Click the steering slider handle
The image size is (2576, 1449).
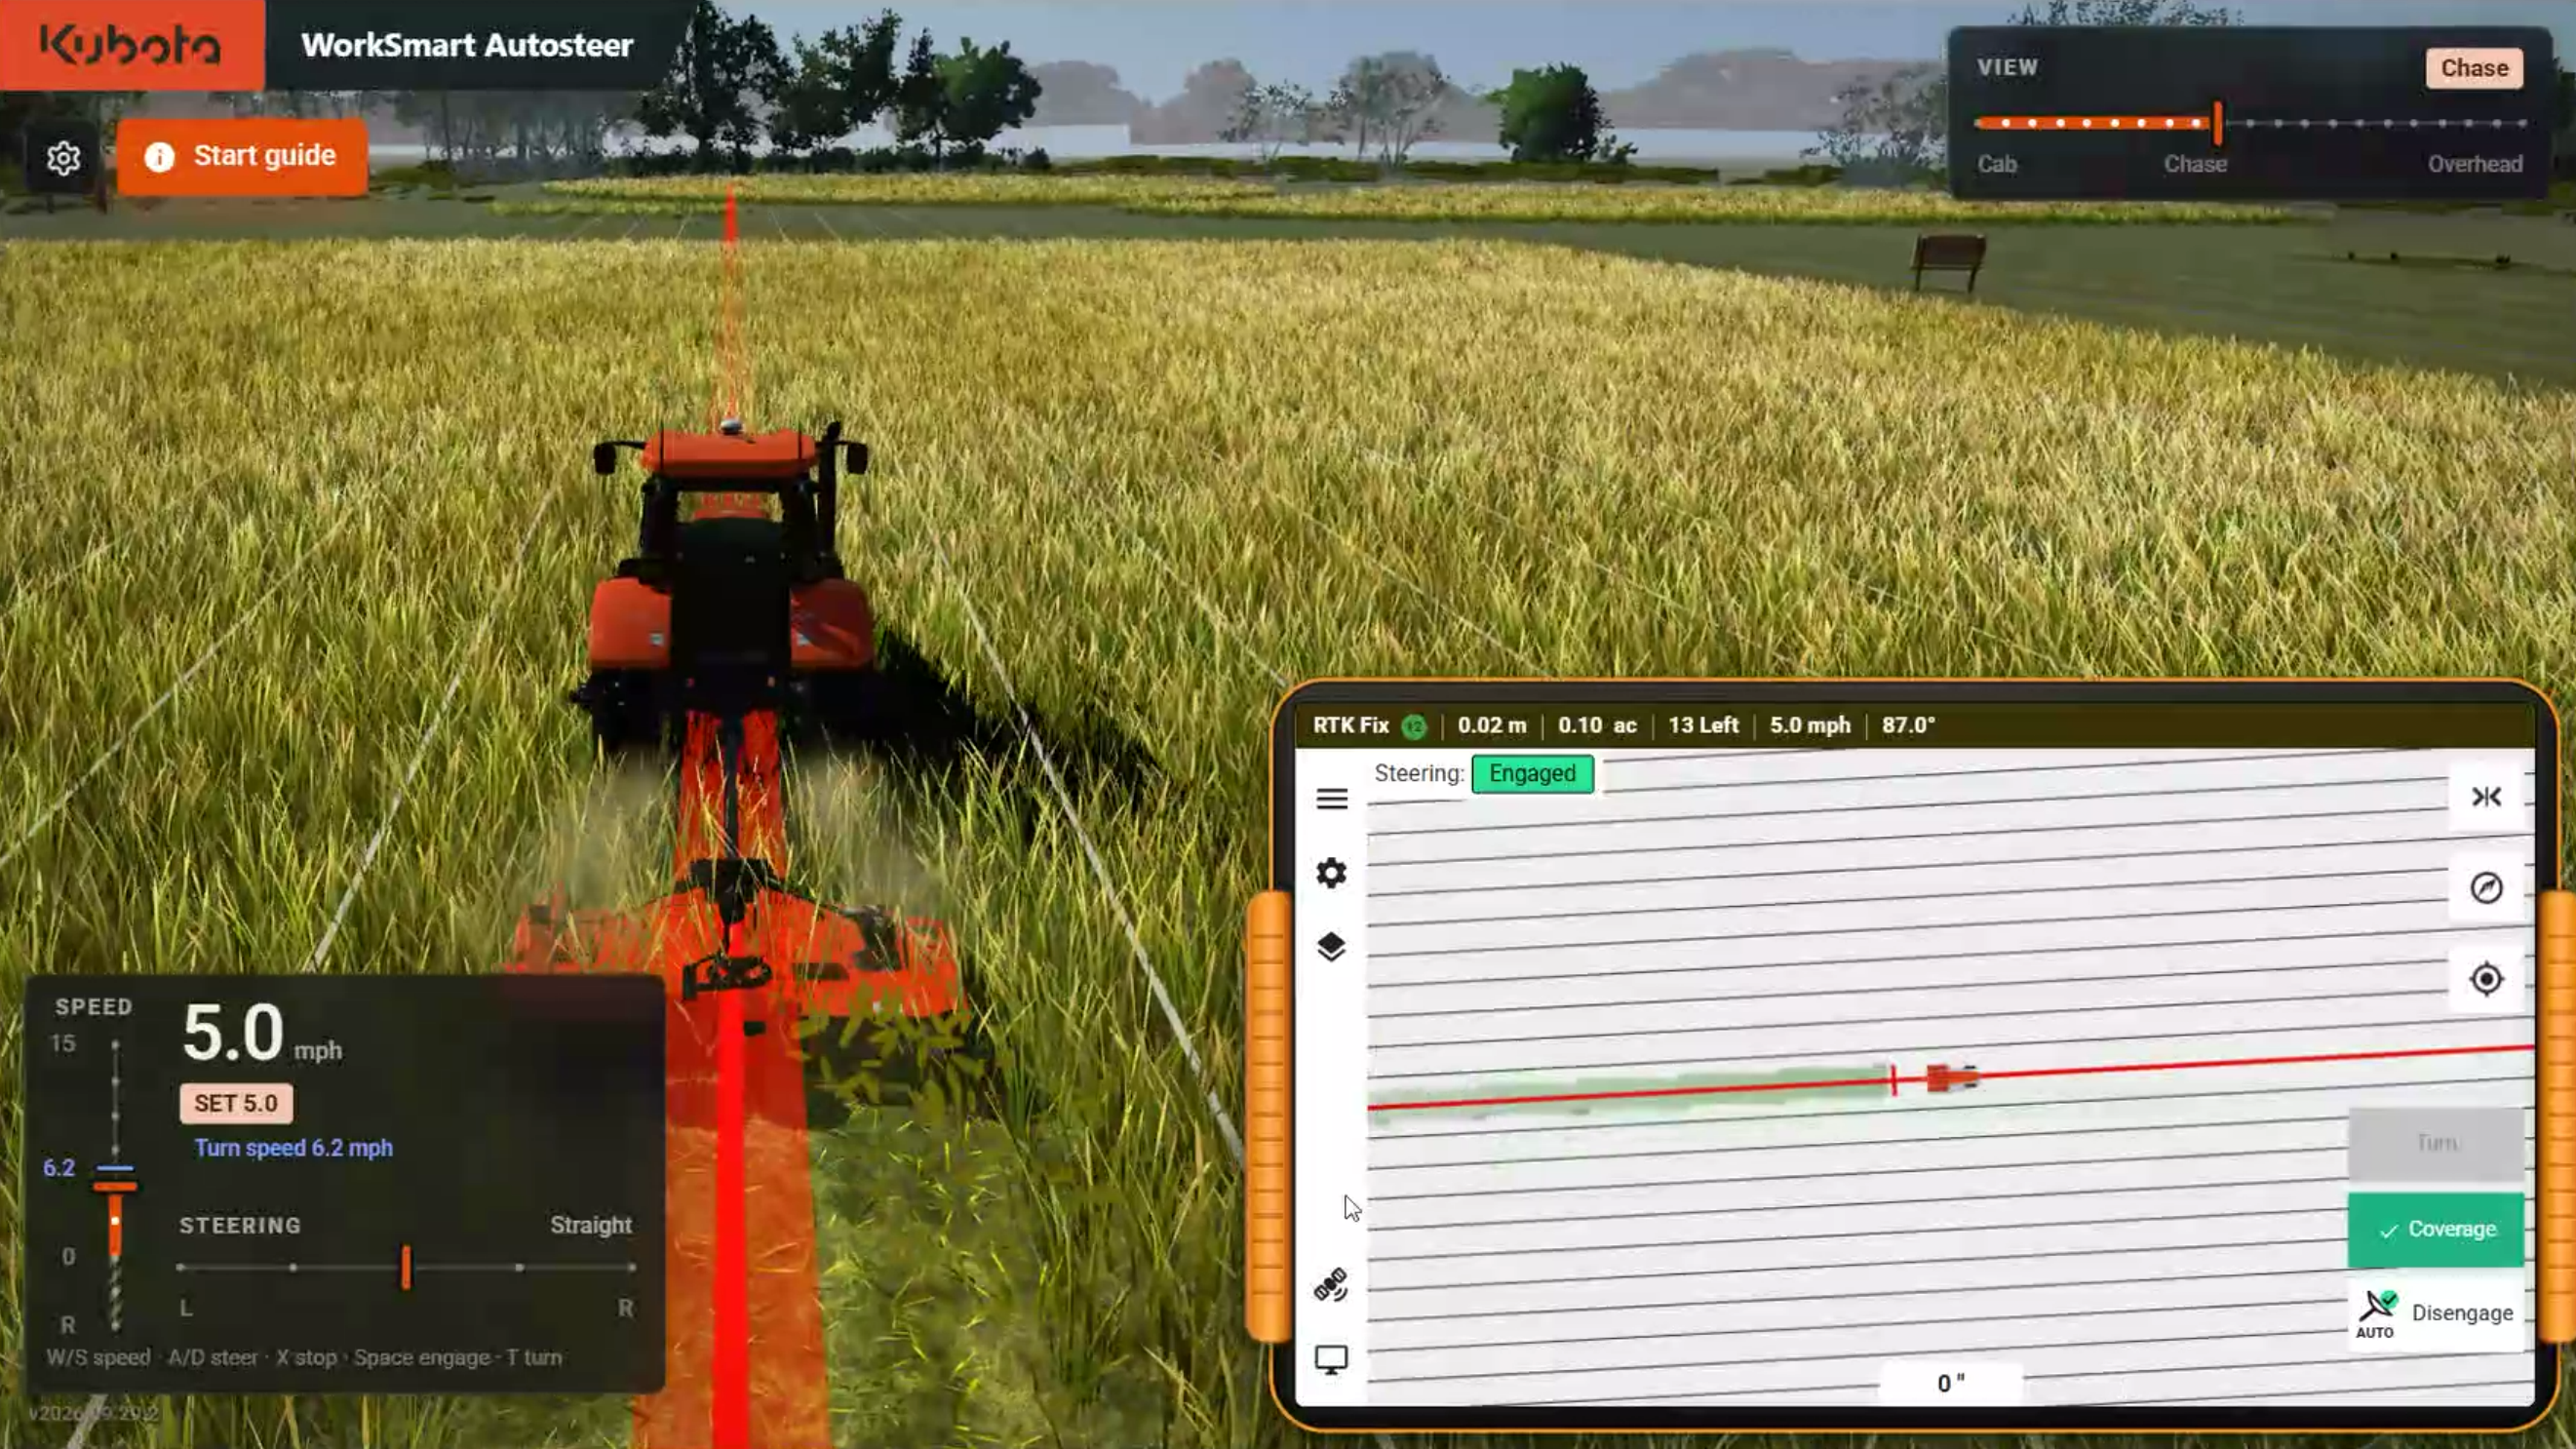(x=406, y=1267)
